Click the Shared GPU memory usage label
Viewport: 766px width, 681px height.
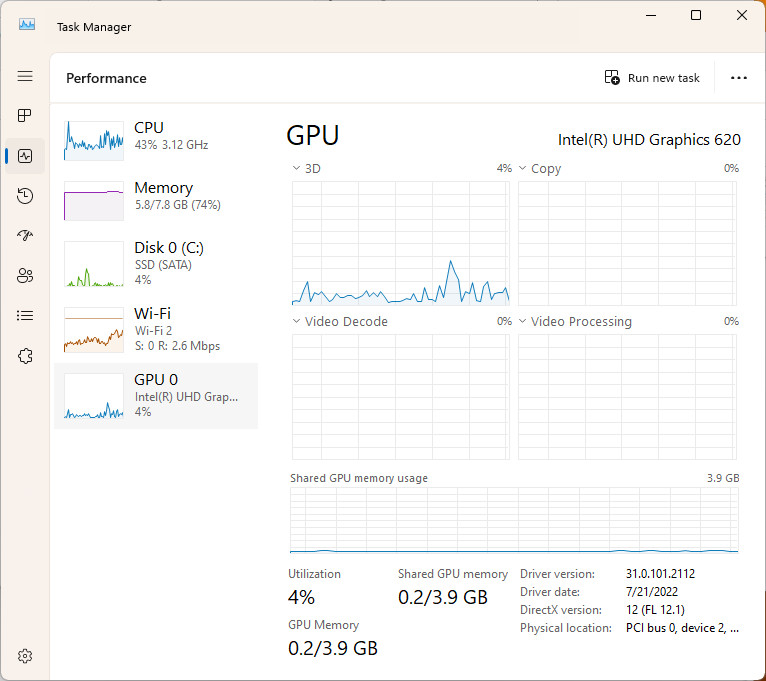pyautogui.click(x=359, y=478)
